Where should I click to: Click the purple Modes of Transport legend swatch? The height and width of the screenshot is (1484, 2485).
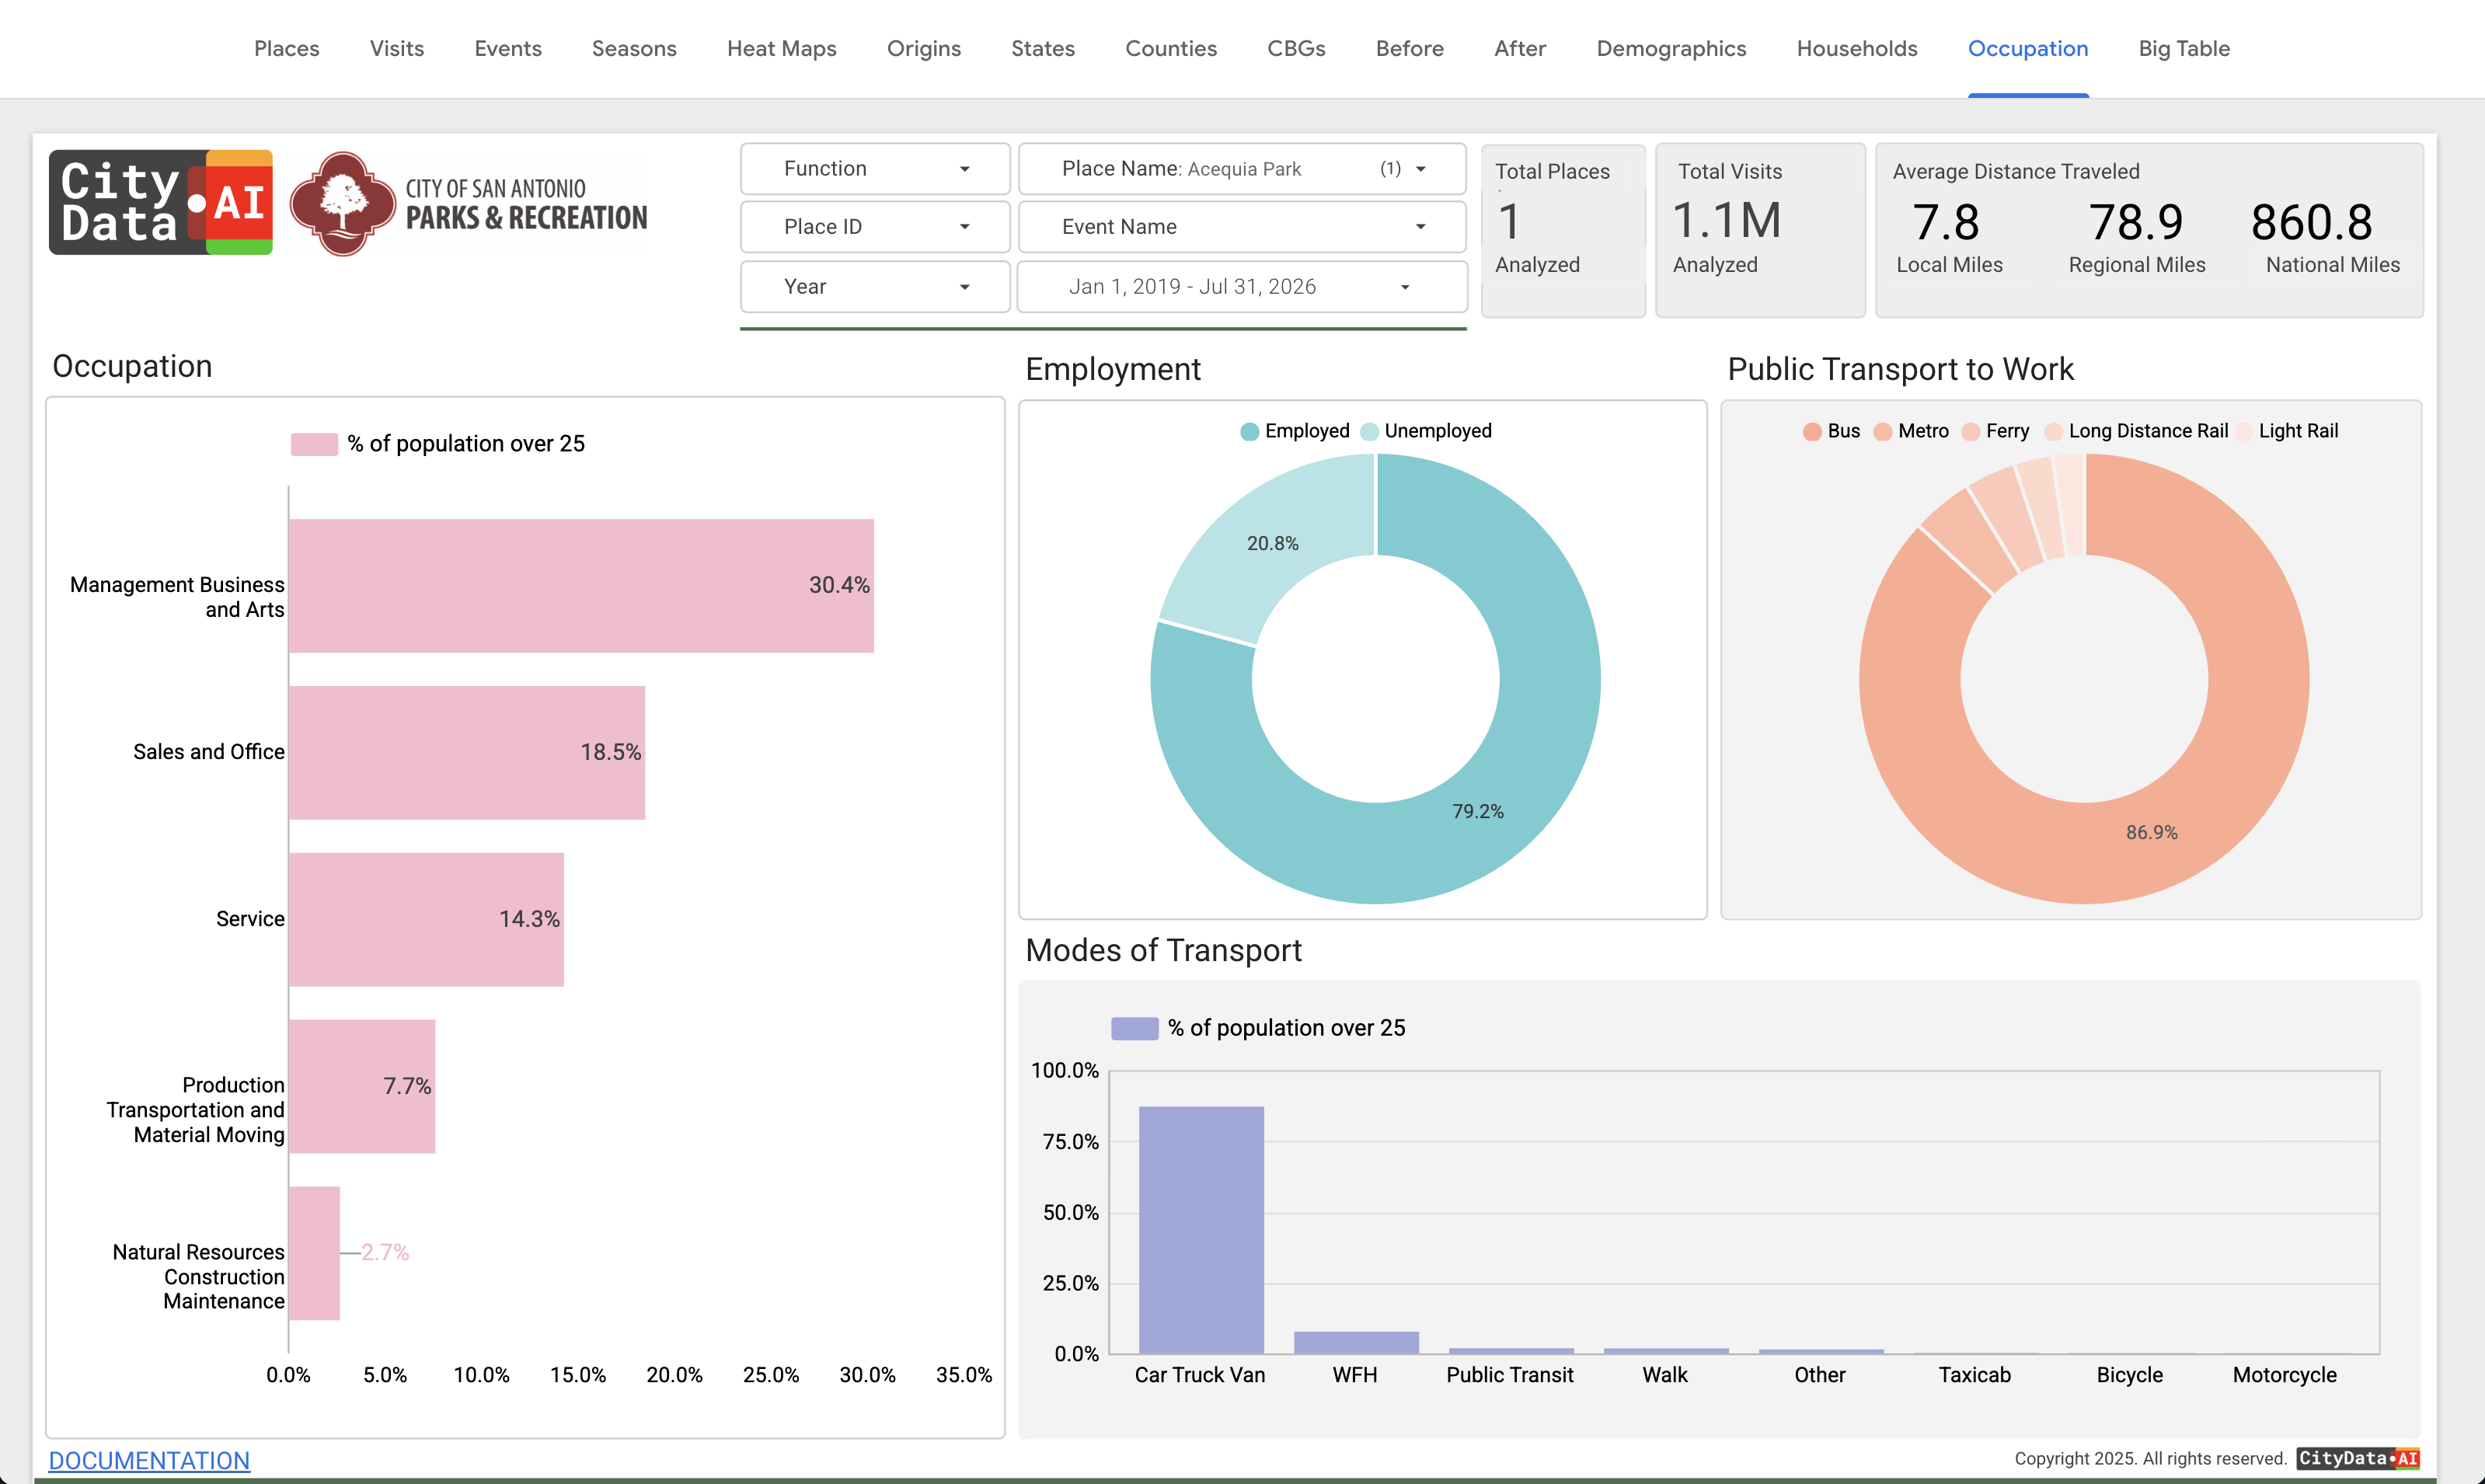1135,1028
